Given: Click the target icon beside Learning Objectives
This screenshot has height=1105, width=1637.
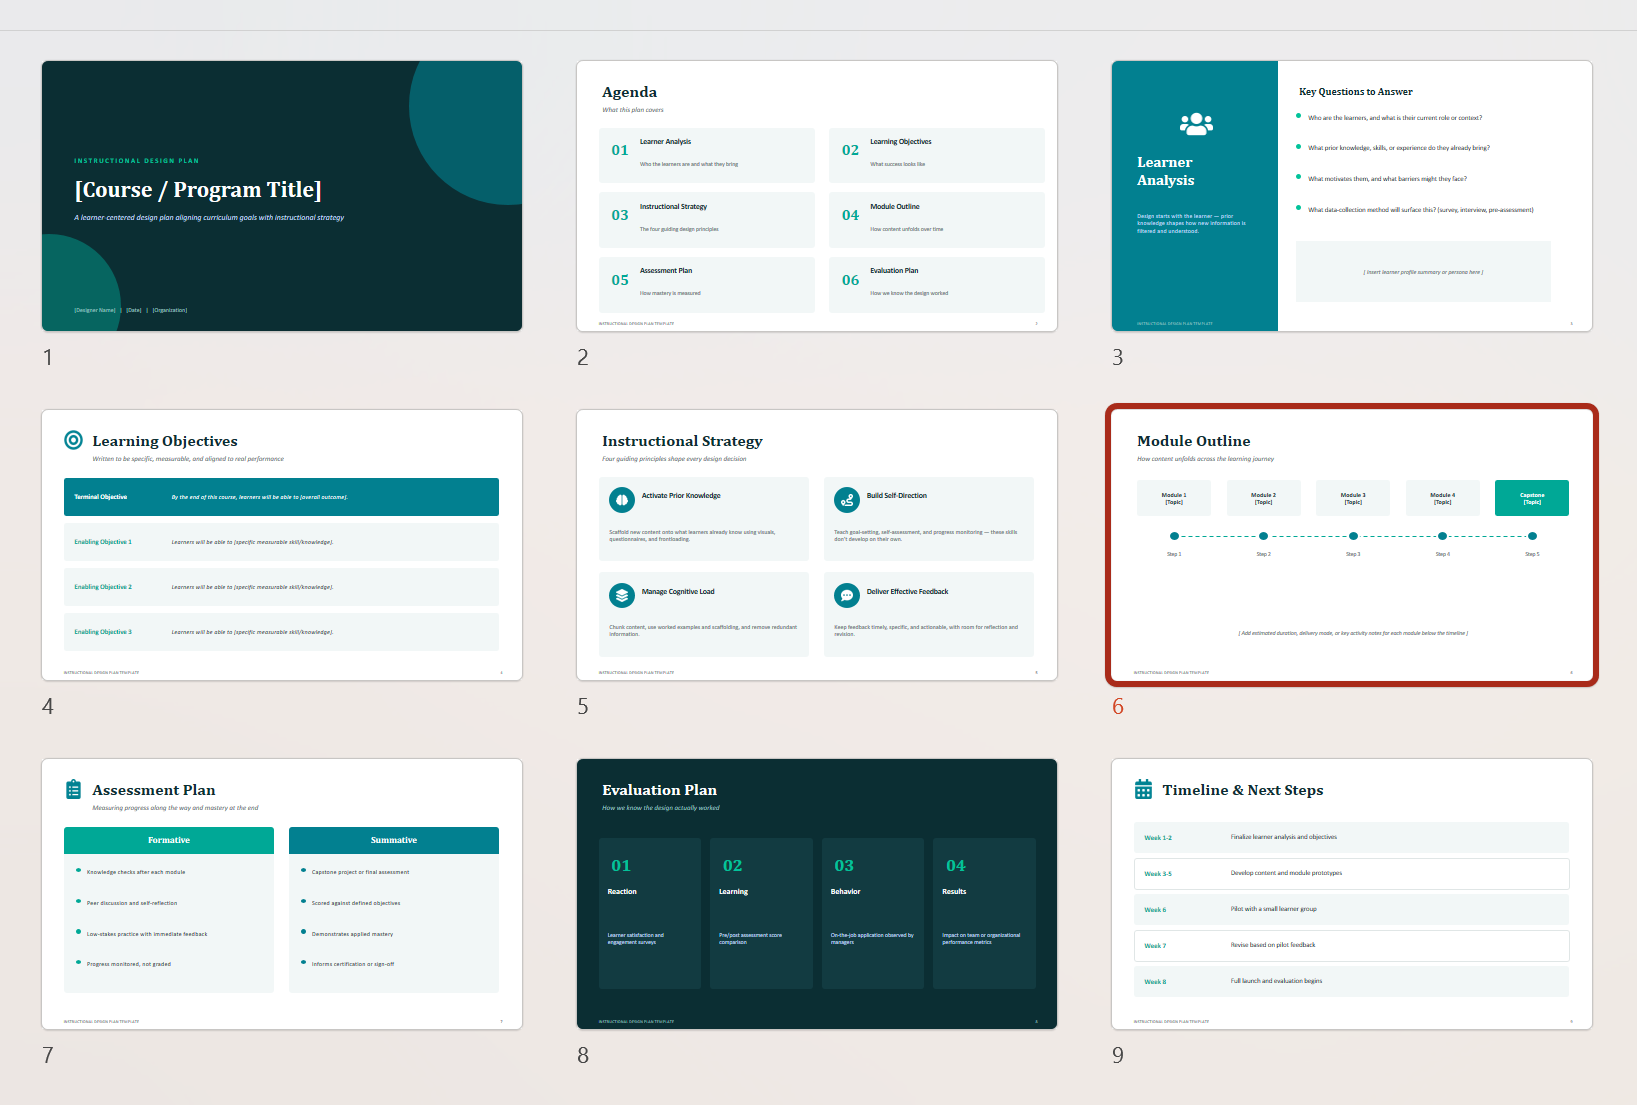Looking at the screenshot, I should pos(73,440).
